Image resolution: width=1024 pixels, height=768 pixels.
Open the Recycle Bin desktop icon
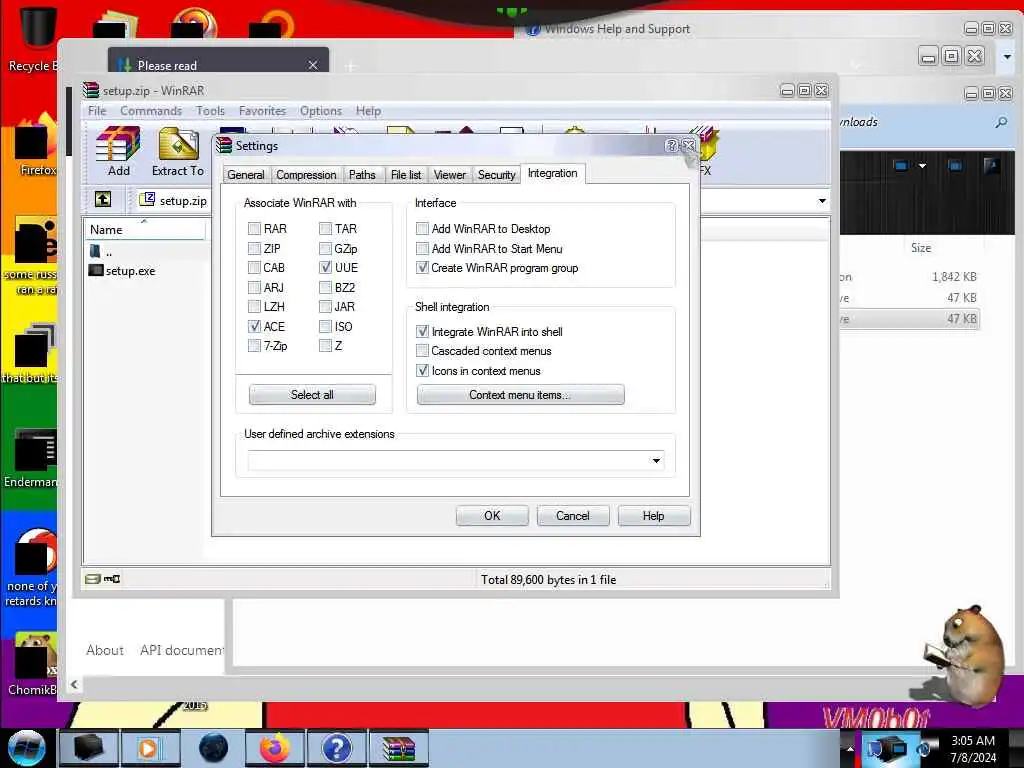point(36,36)
